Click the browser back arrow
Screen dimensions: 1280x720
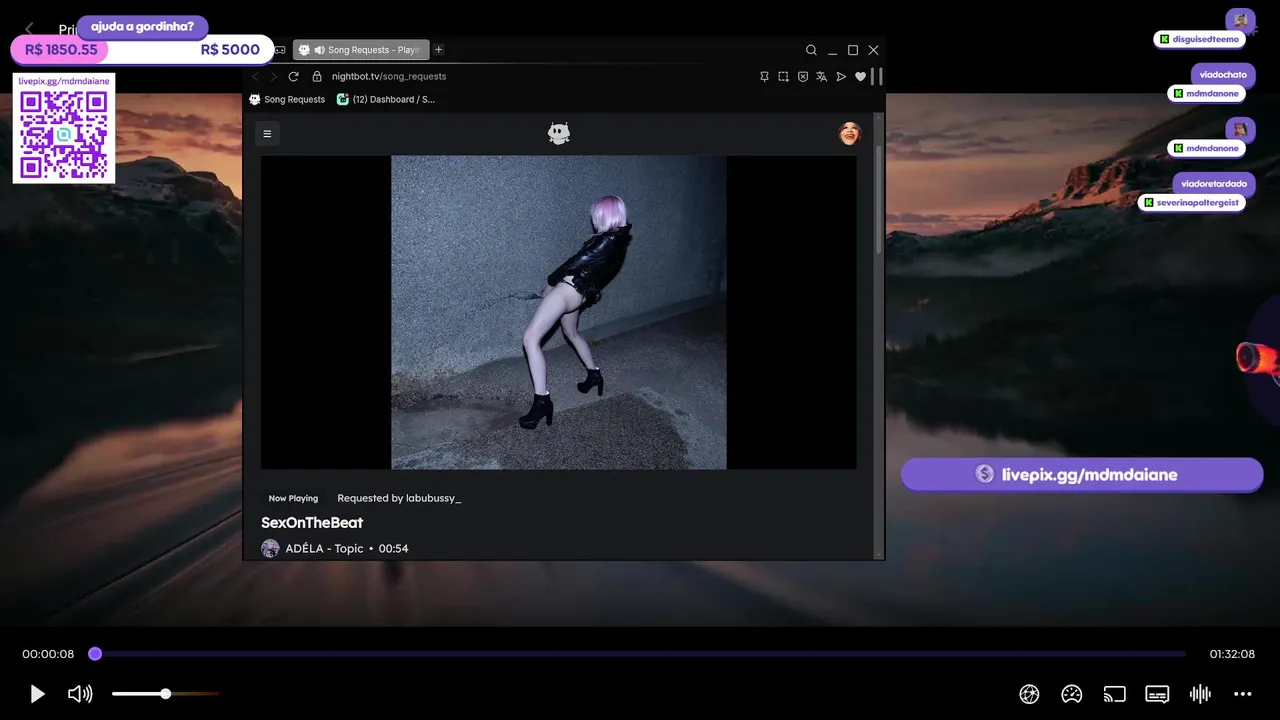(x=255, y=76)
